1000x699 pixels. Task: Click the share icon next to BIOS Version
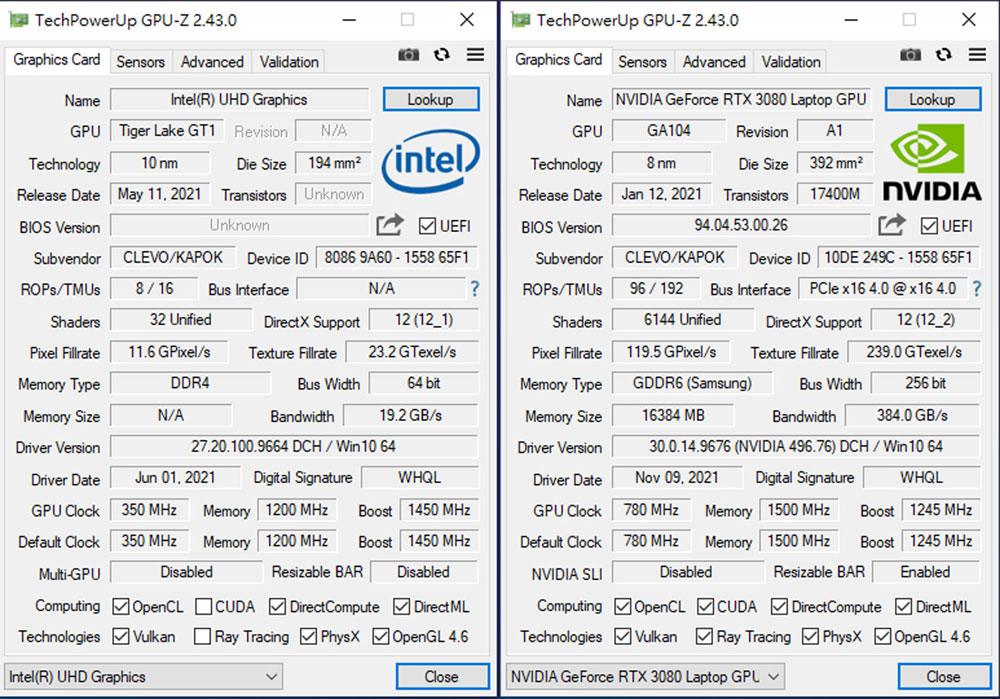(x=389, y=225)
